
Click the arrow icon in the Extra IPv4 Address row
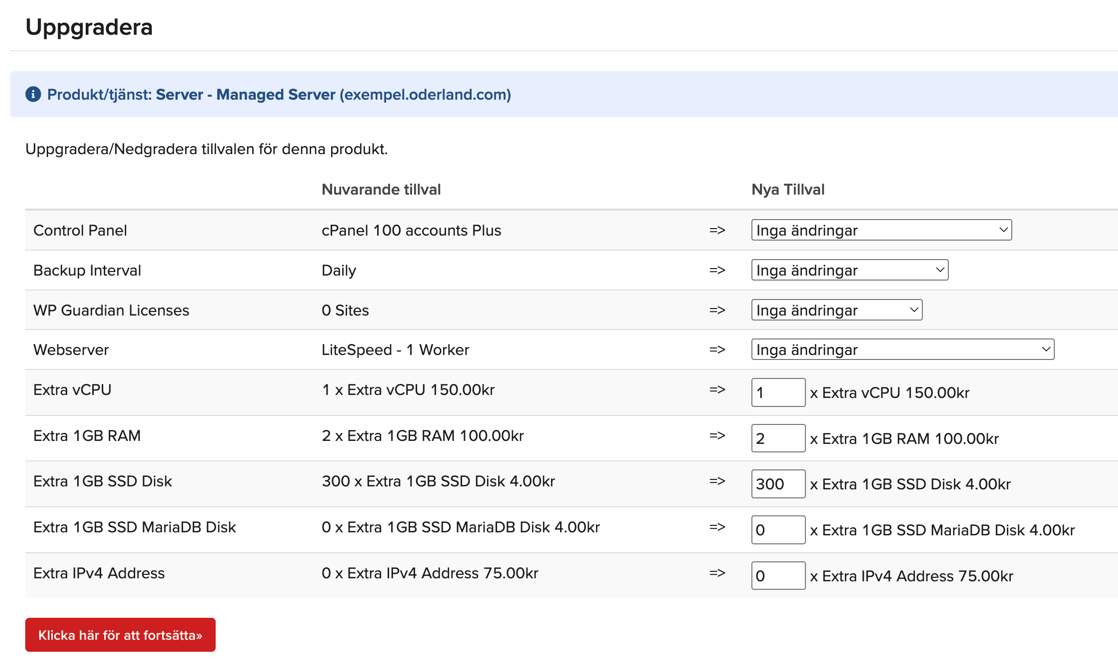coord(717,574)
